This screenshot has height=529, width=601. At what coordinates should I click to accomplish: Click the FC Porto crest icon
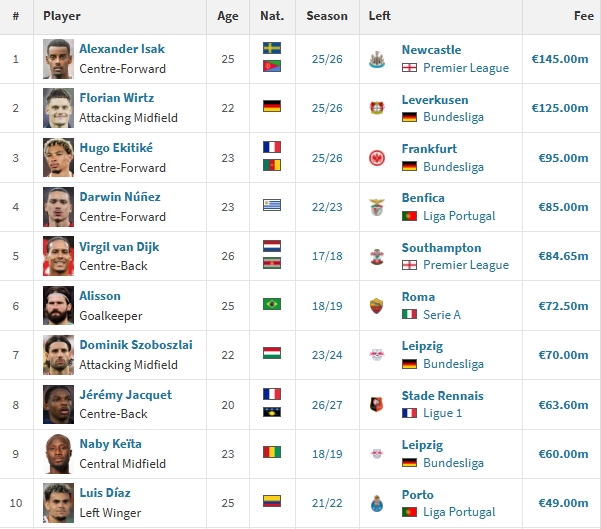pyautogui.click(x=377, y=503)
